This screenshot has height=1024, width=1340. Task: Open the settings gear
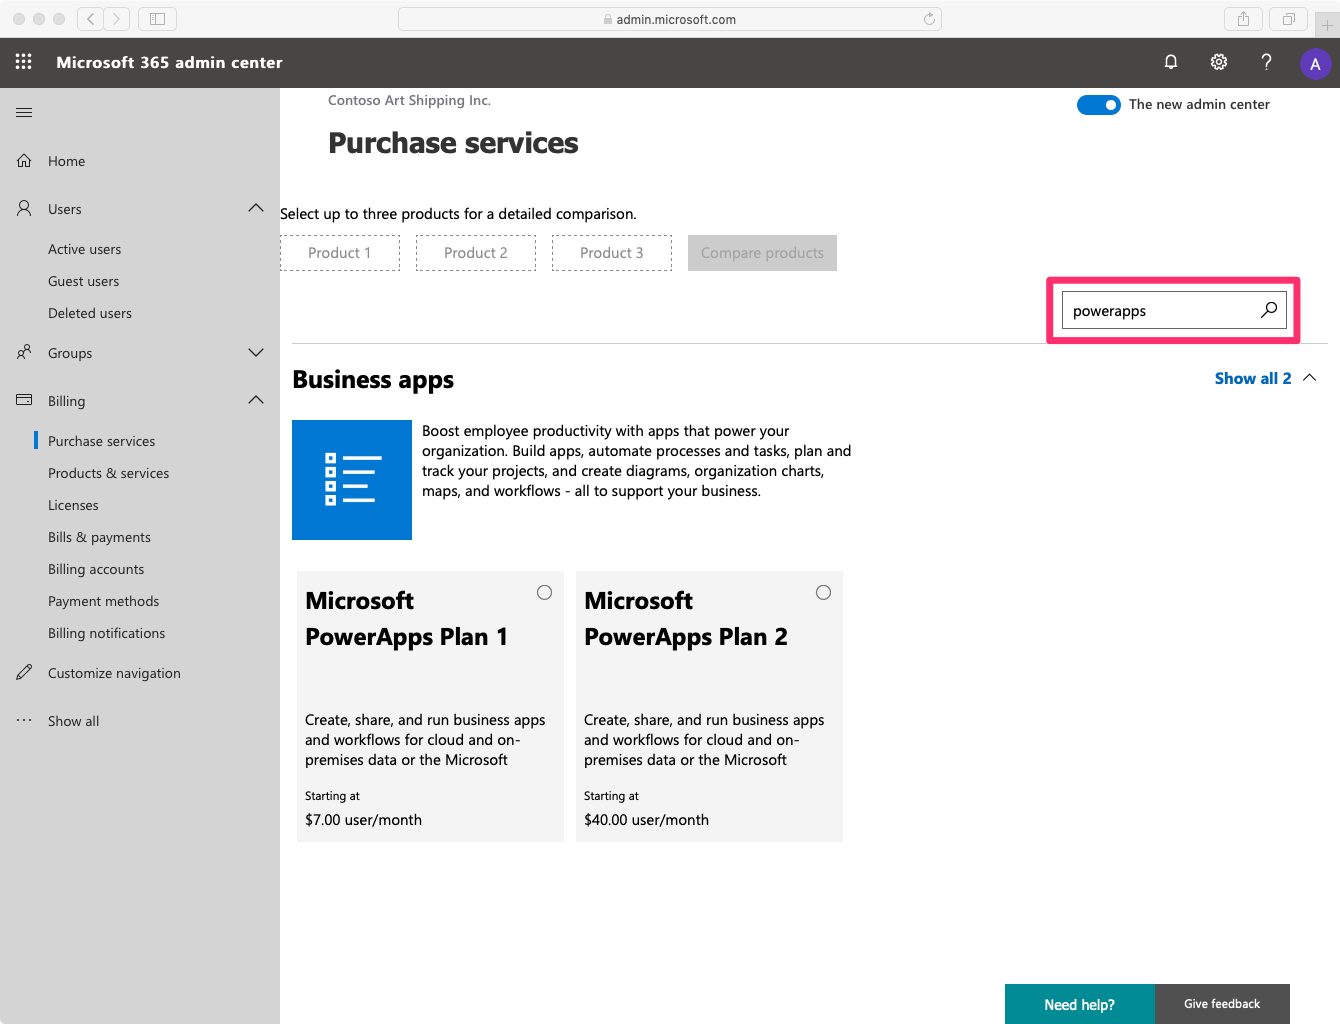pos(1219,62)
